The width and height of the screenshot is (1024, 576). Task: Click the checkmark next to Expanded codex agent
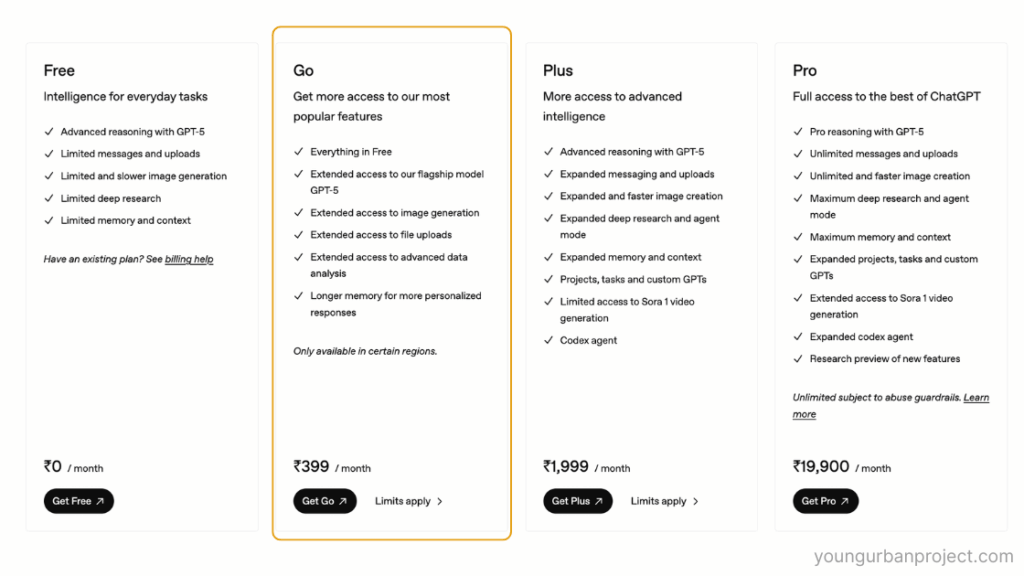pos(797,338)
